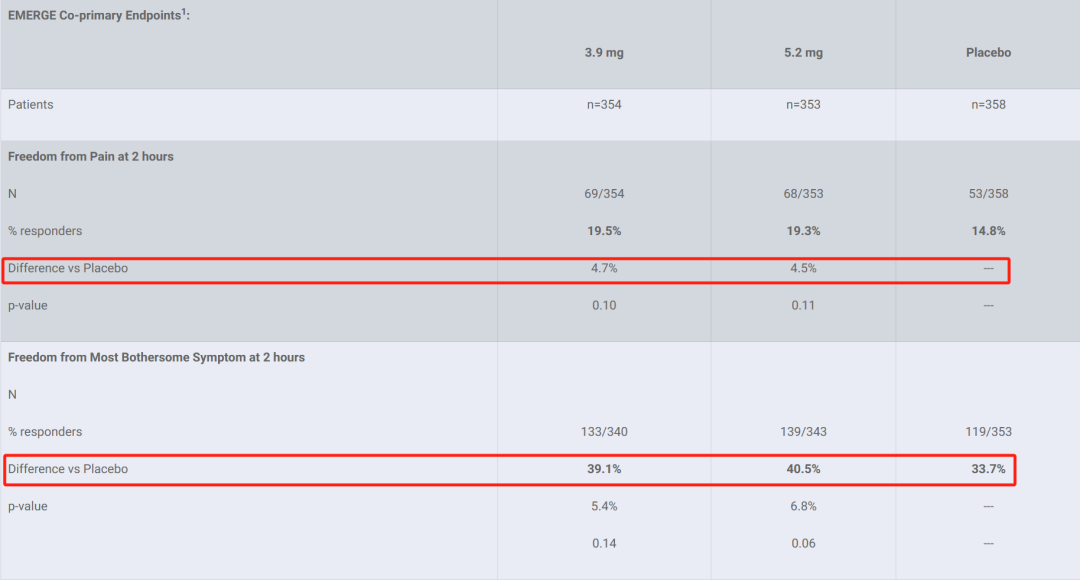
Task: Click Freedom from Pain at 2 hours heading
Action: tap(91, 157)
